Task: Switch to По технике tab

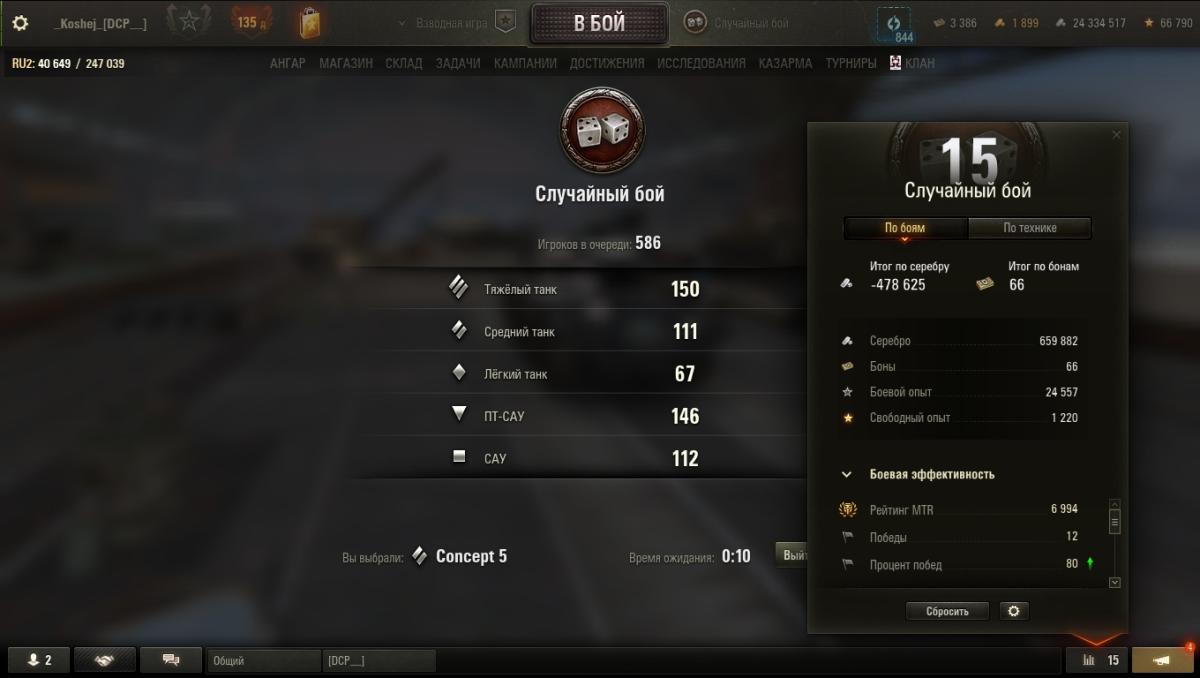Action: (x=1030, y=228)
